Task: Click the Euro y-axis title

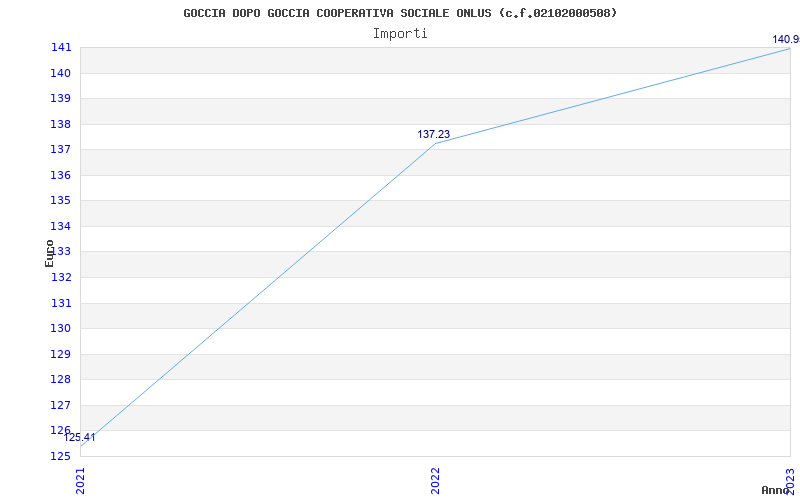Action: (x=49, y=253)
